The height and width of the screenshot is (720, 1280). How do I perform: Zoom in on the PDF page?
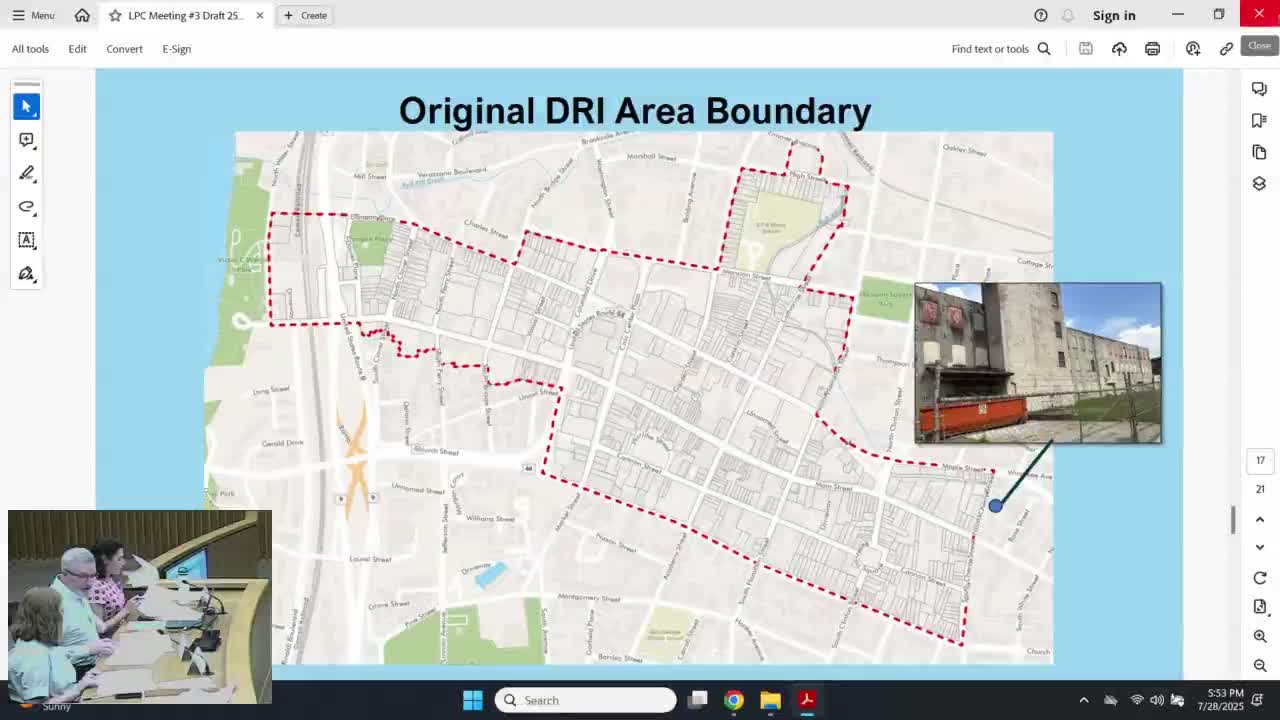pyautogui.click(x=1260, y=636)
